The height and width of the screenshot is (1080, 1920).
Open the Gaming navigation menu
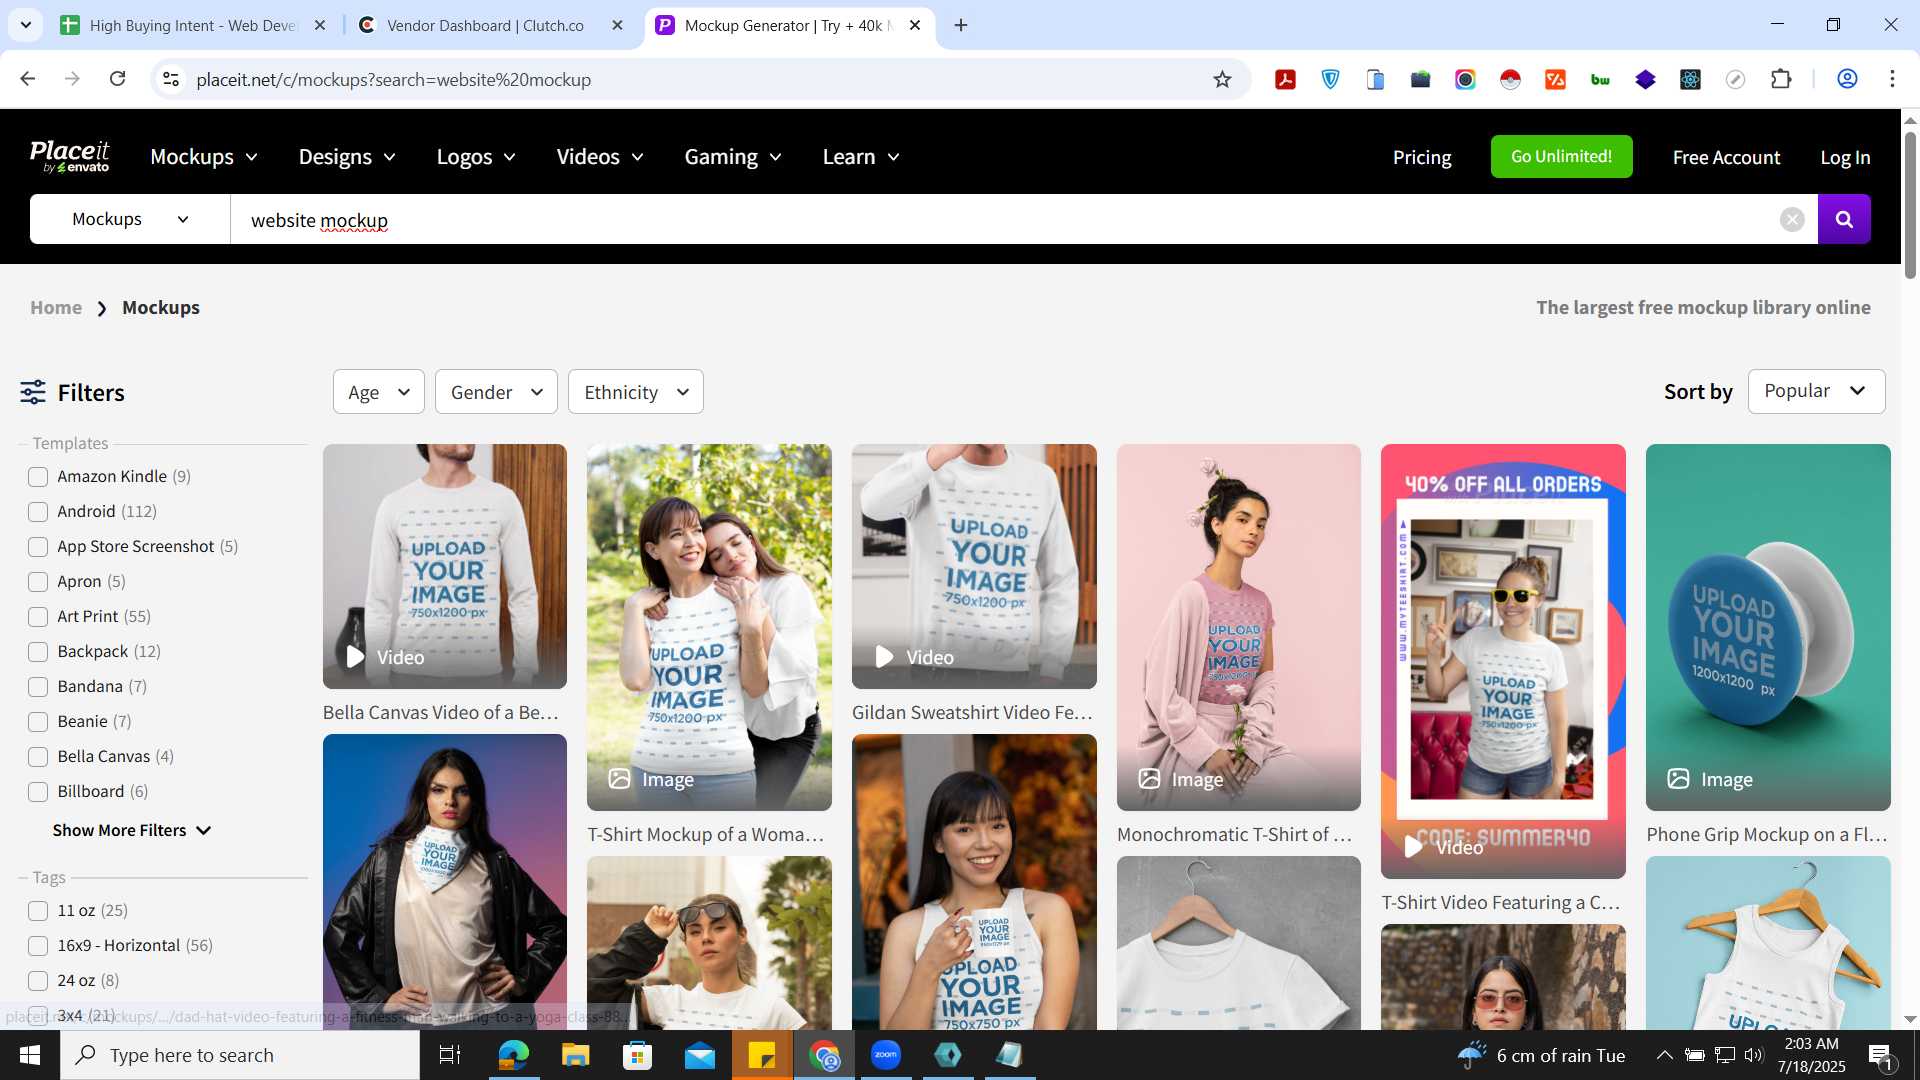coord(733,157)
